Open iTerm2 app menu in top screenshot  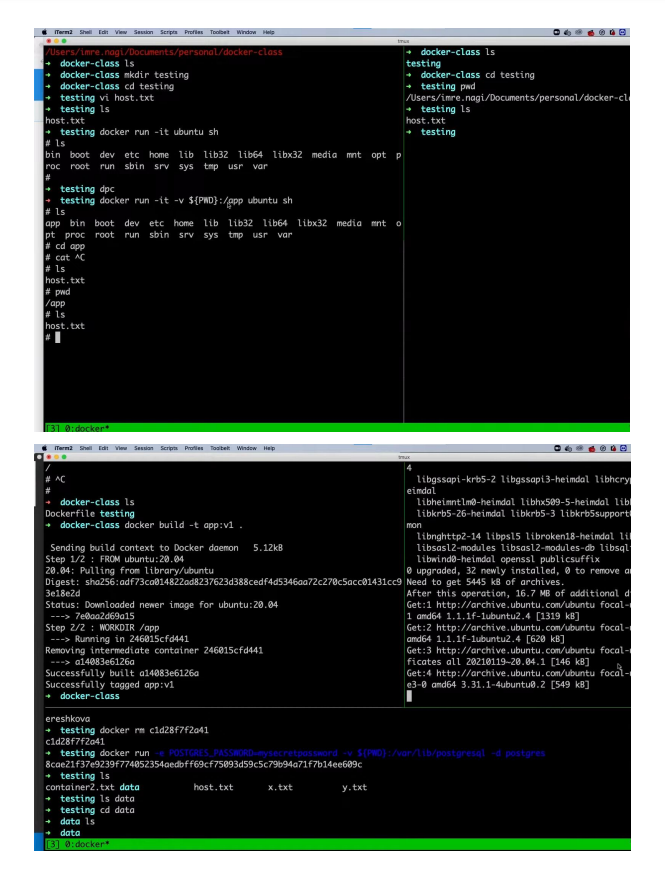(x=63, y=32)
